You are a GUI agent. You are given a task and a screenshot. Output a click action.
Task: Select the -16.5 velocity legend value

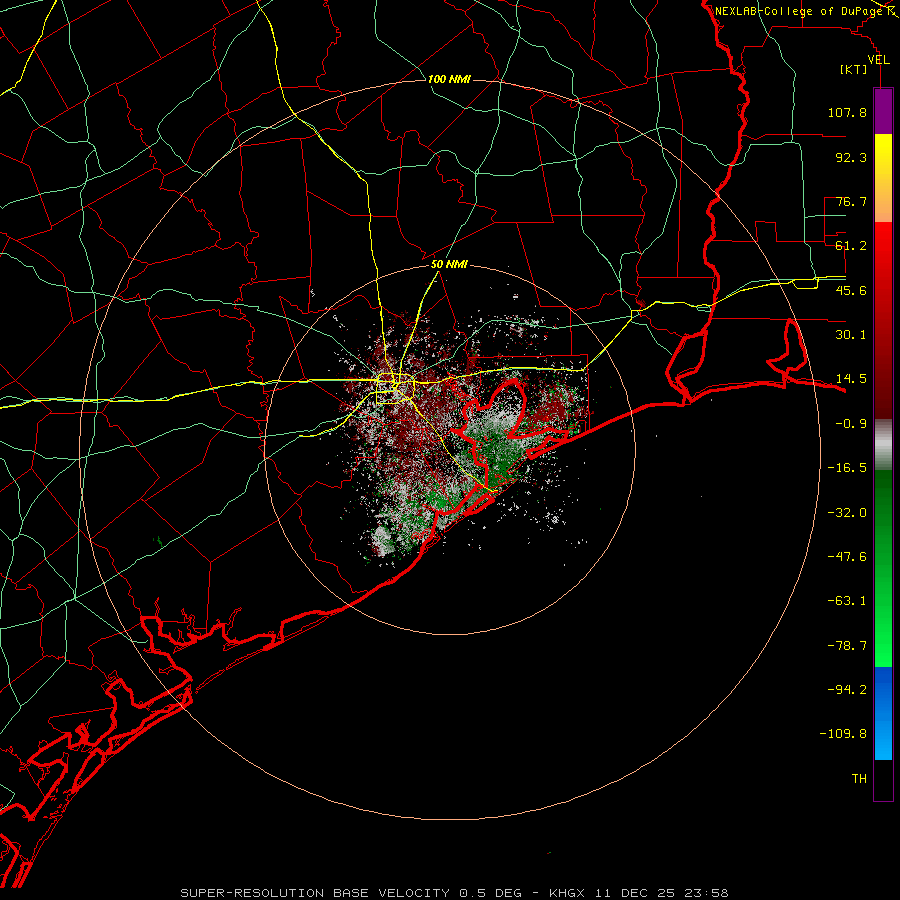(847, 468)
